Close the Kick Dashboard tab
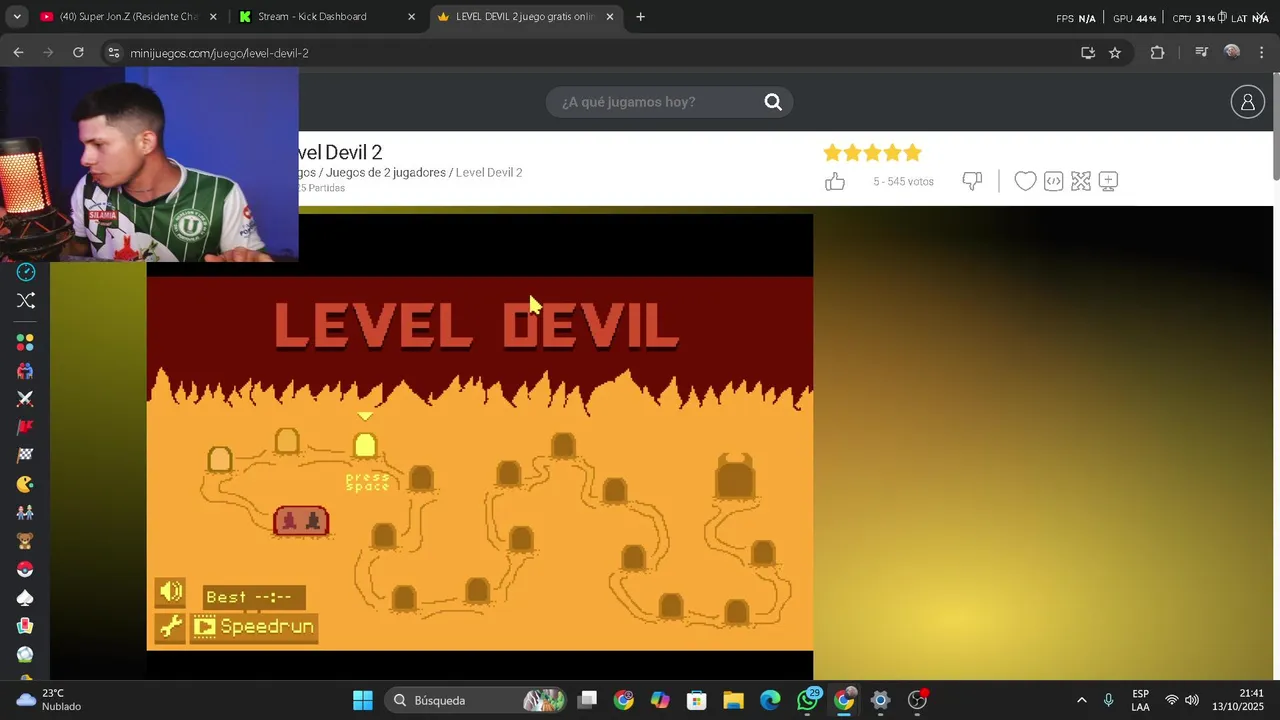 (412, 17)
